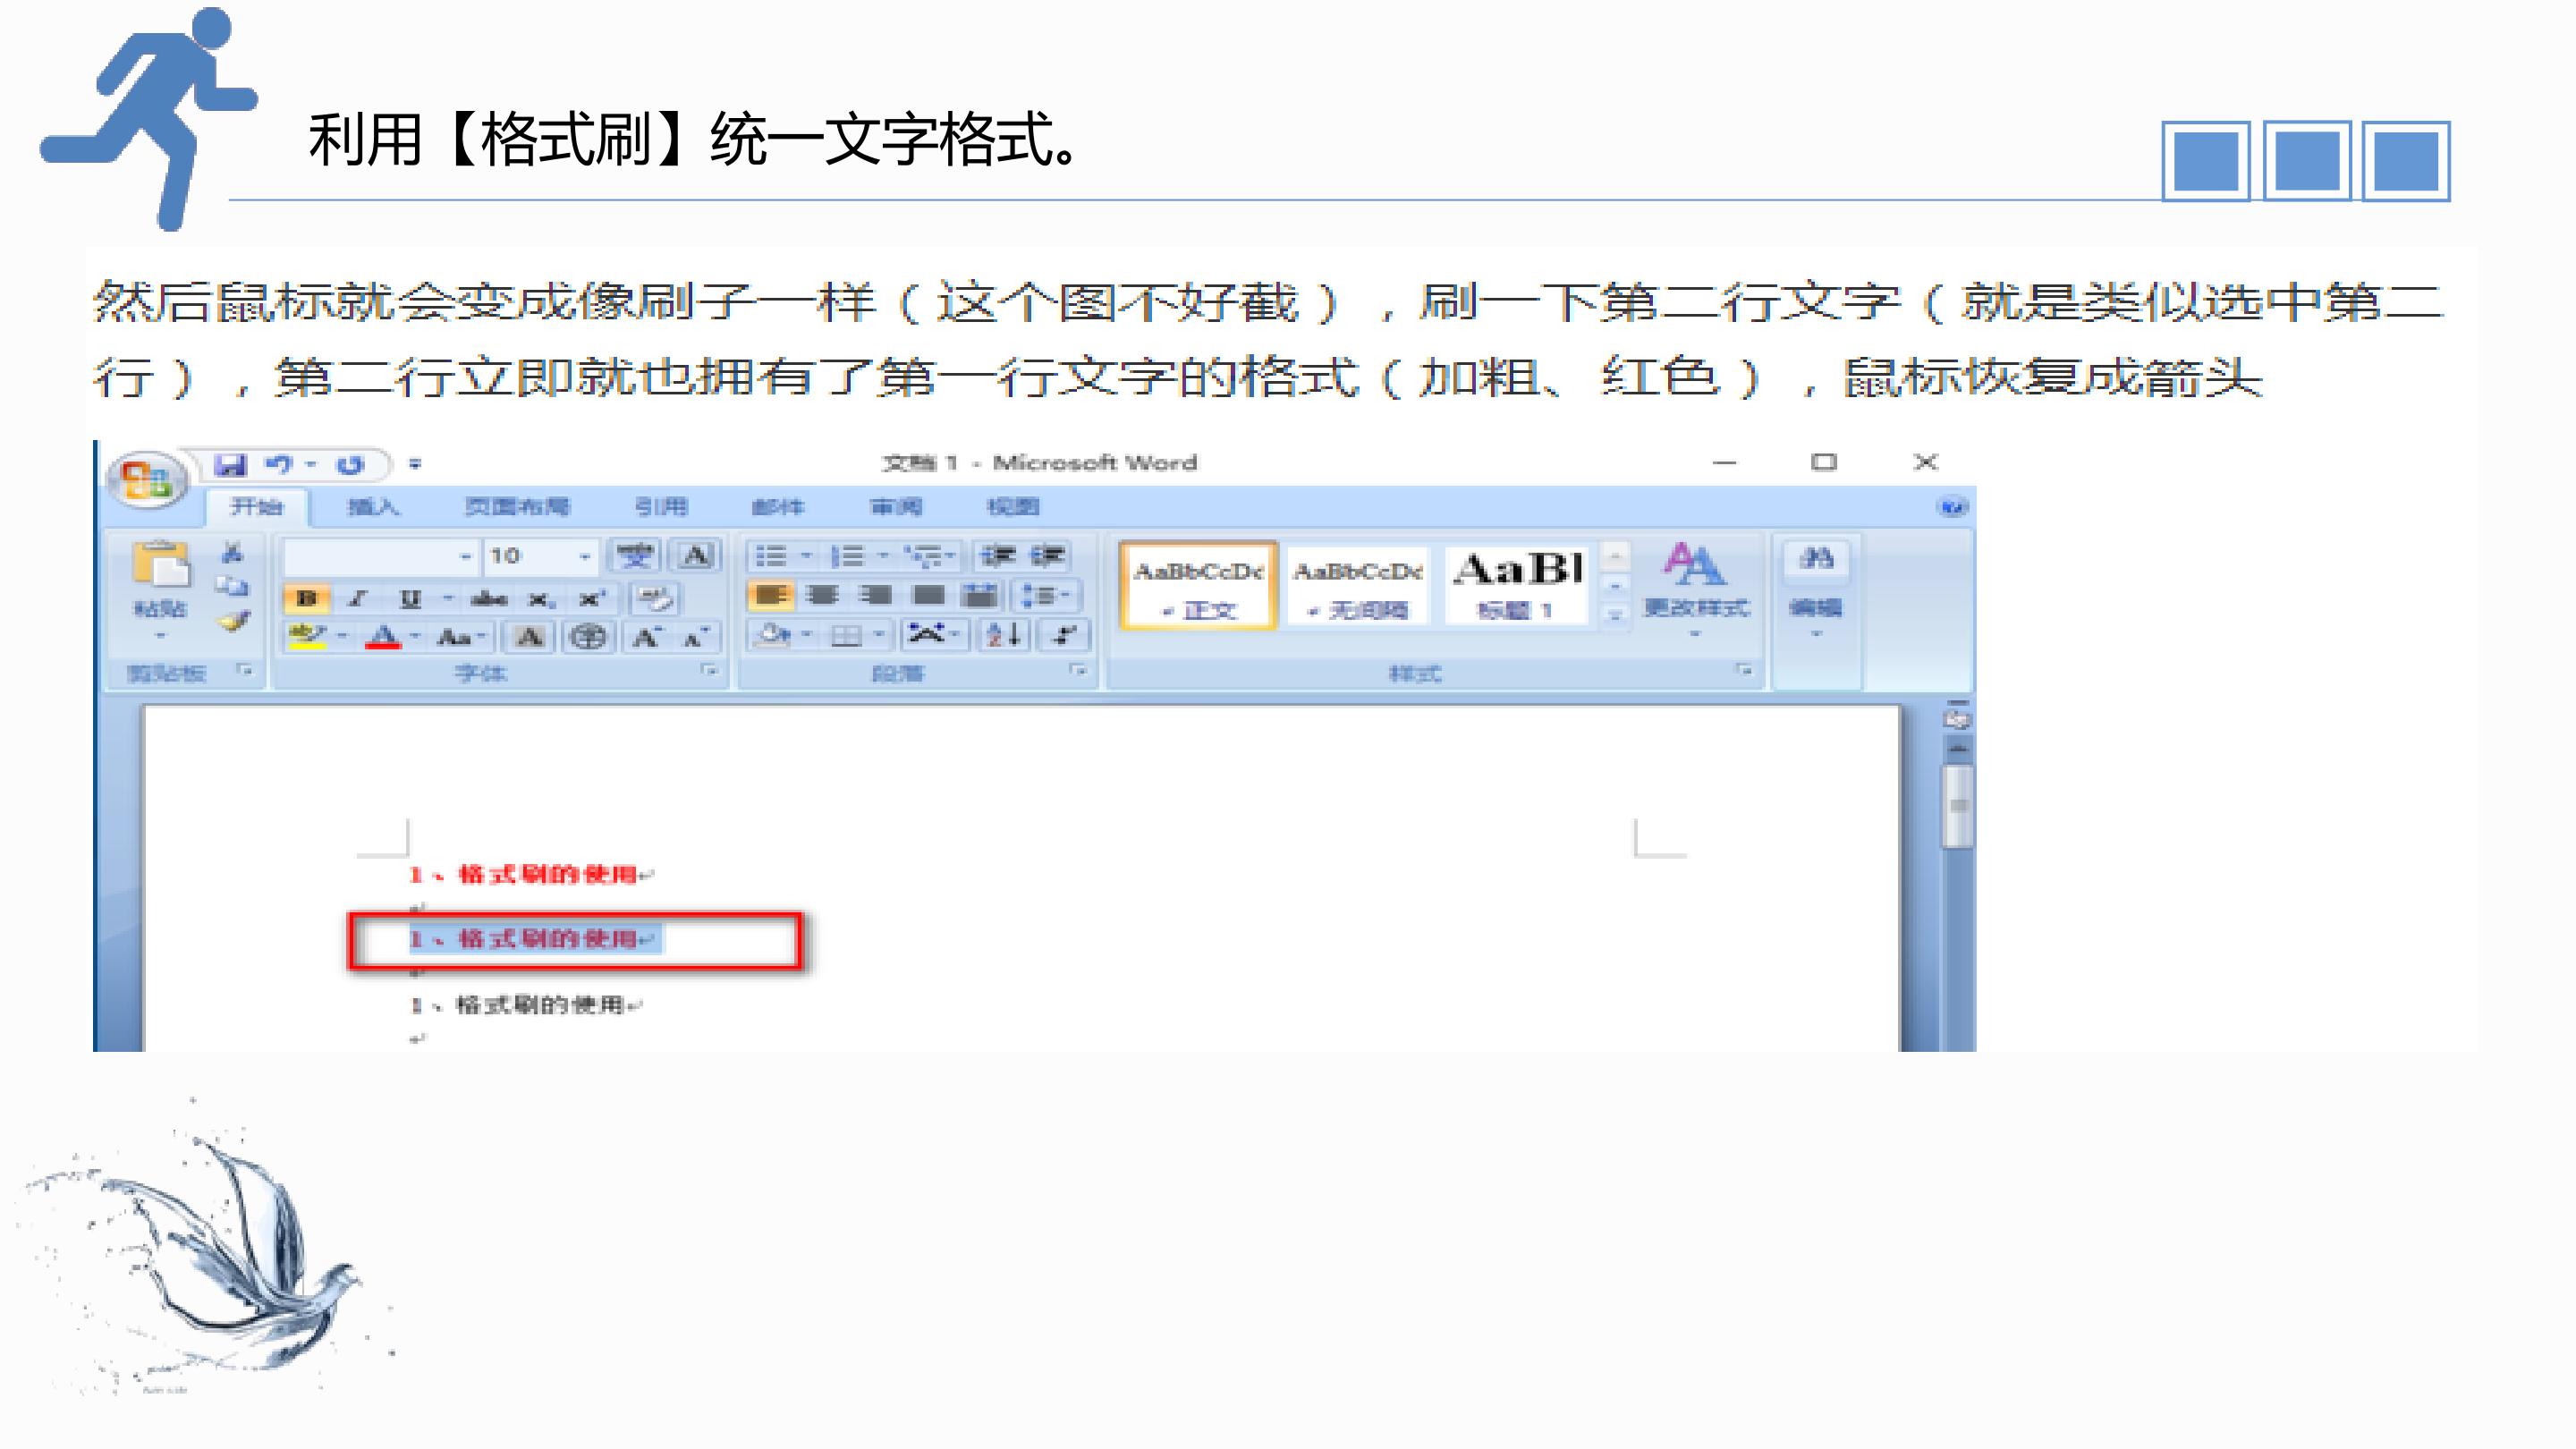Image resolution: width=2576 pixels, height=1449 pixels.
Task: Undo the last action
Action: coord(279,465)
